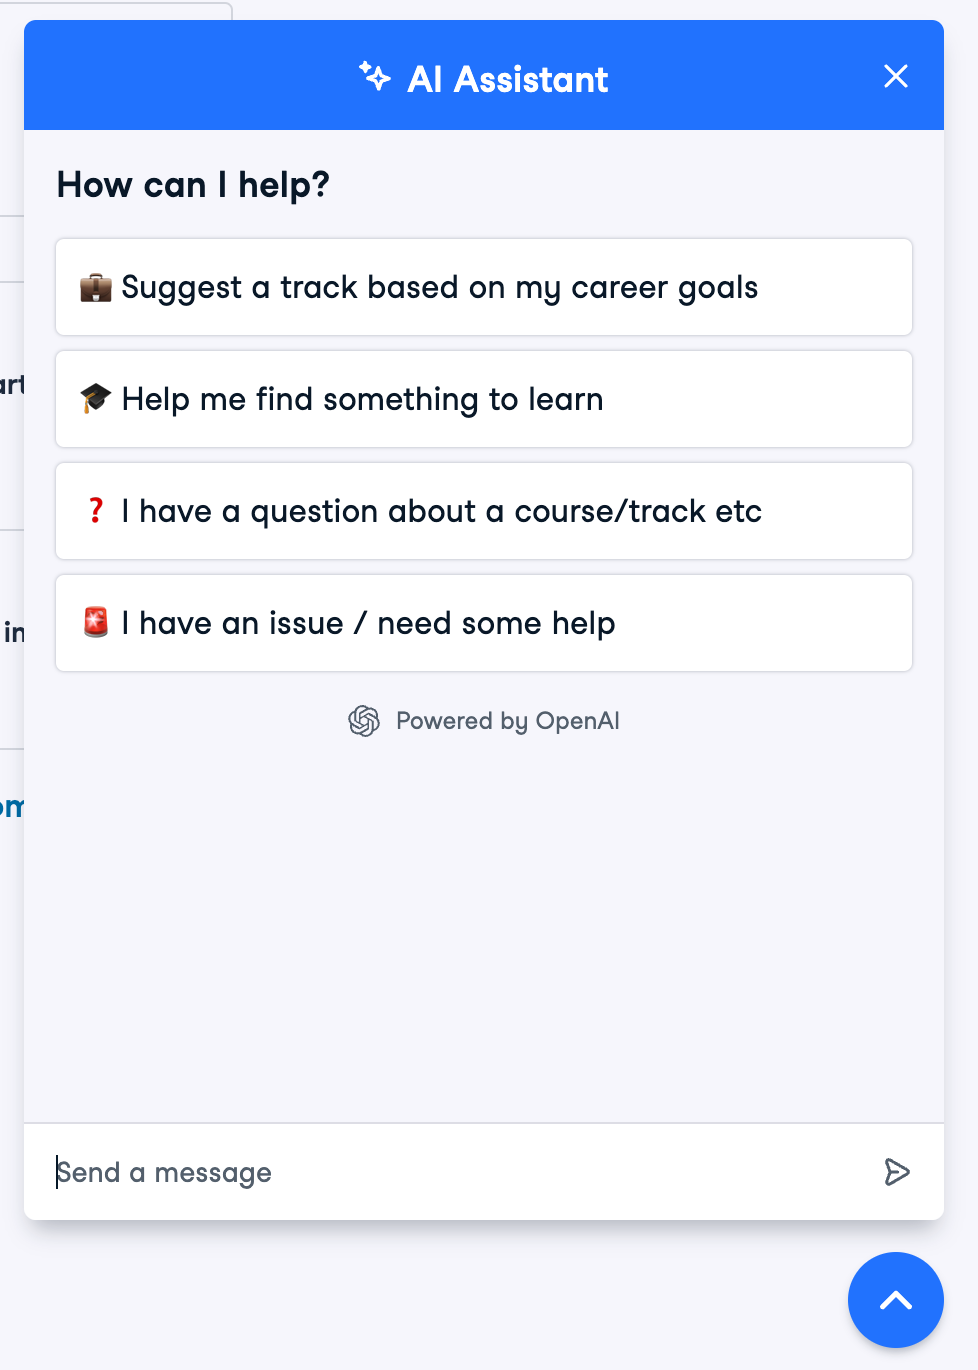
Task: Close the AI Assistant panel
Action: pos(895,76)
